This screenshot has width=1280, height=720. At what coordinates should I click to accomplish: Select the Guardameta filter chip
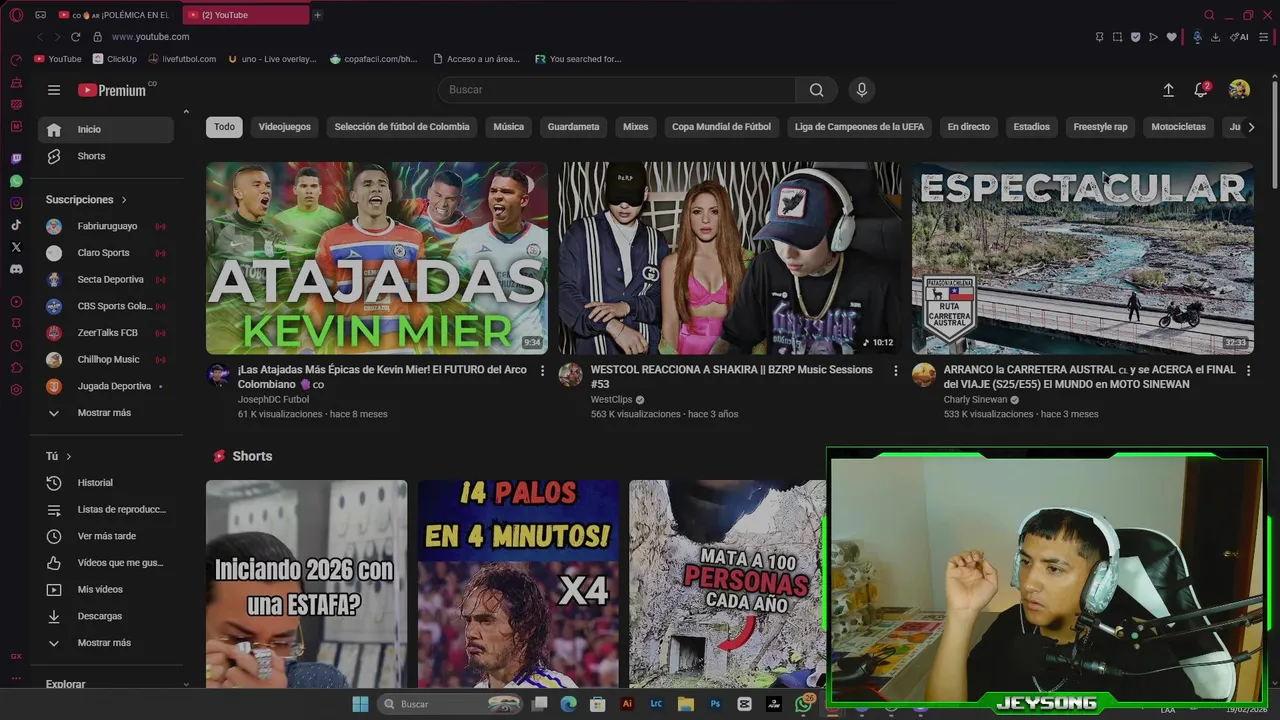pyautogui.click(x=574, y=127)
